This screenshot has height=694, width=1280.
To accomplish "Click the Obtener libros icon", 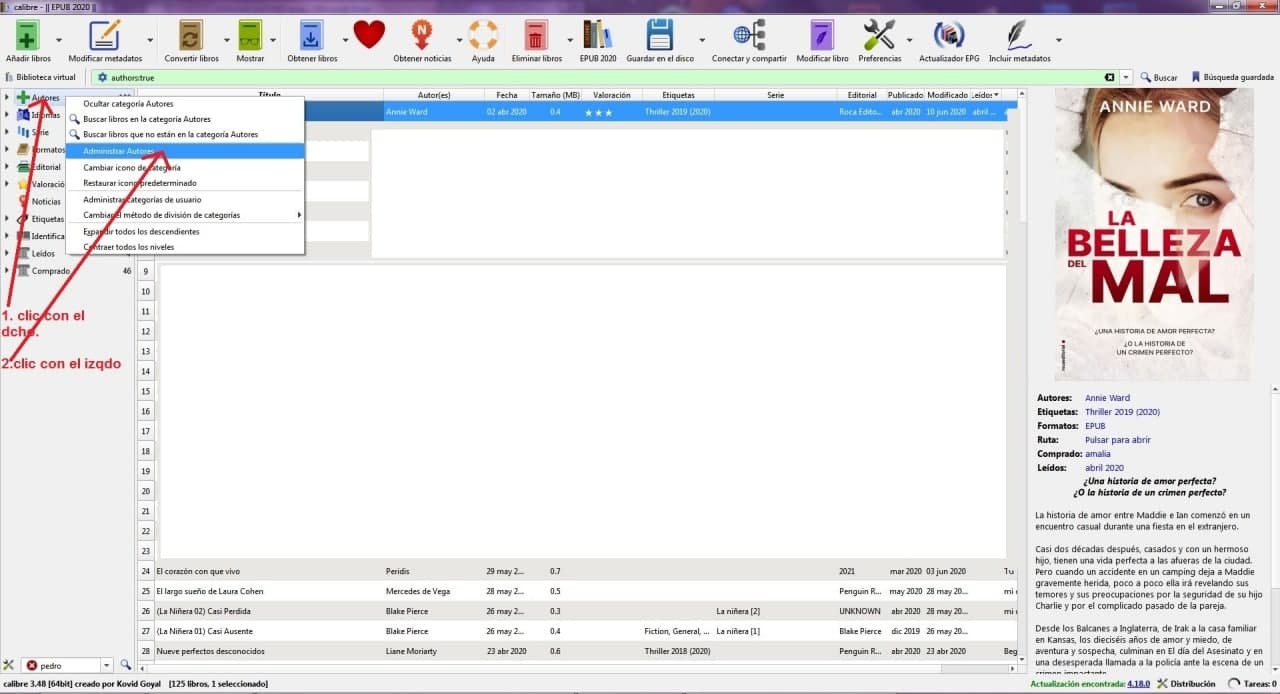I will click(312, 35).
